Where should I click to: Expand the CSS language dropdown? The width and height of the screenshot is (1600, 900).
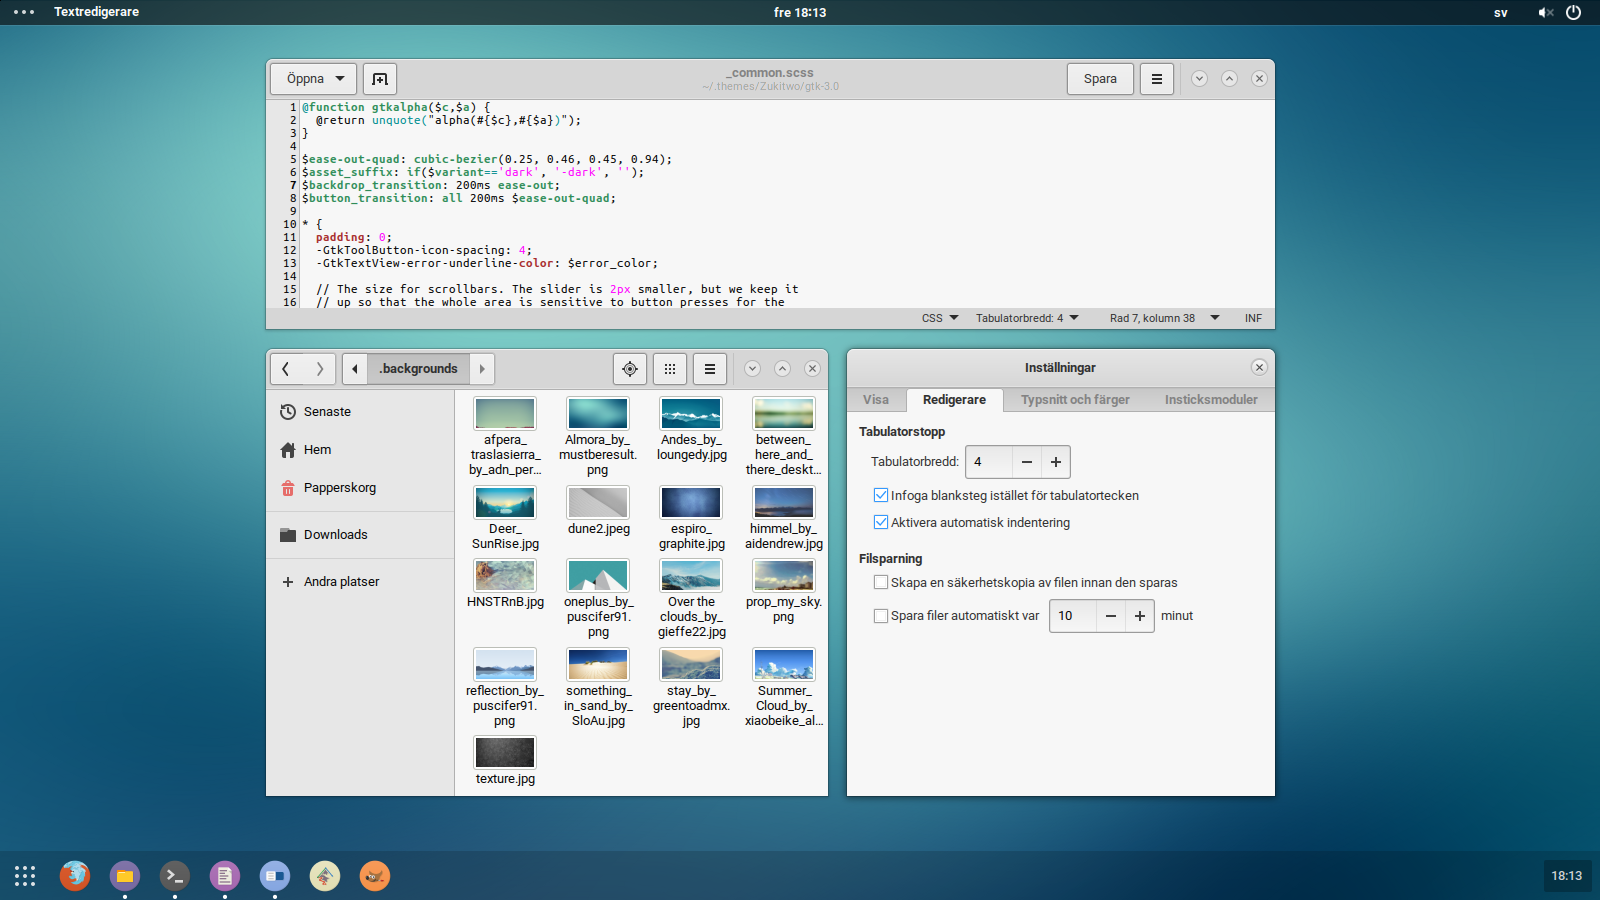(x=940, y=318)
